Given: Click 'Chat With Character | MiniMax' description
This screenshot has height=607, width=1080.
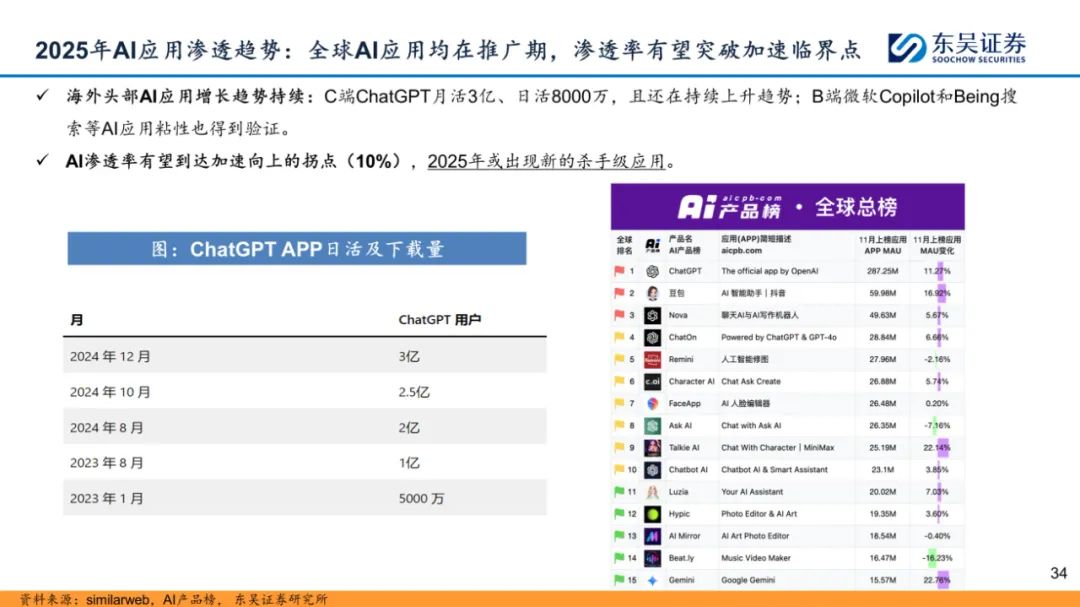Looking at the screenshot, I should [x=778, y=448].
